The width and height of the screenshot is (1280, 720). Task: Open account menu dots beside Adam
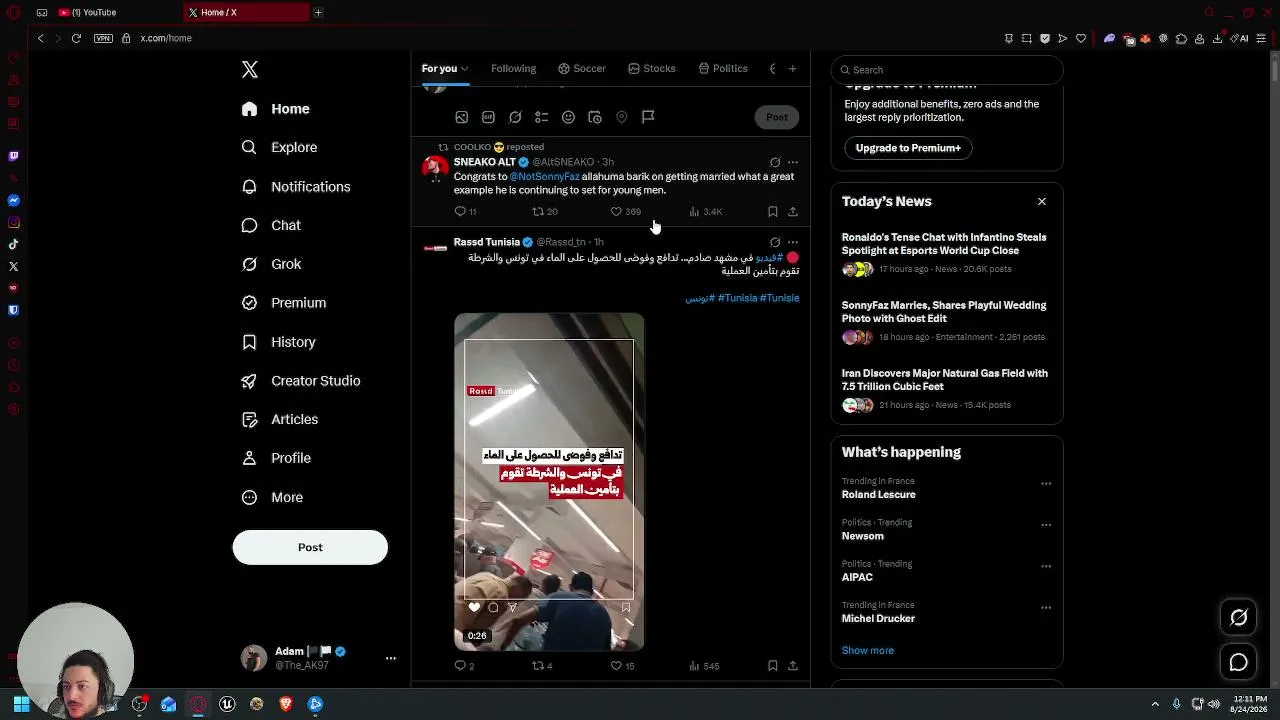(391, 658)
